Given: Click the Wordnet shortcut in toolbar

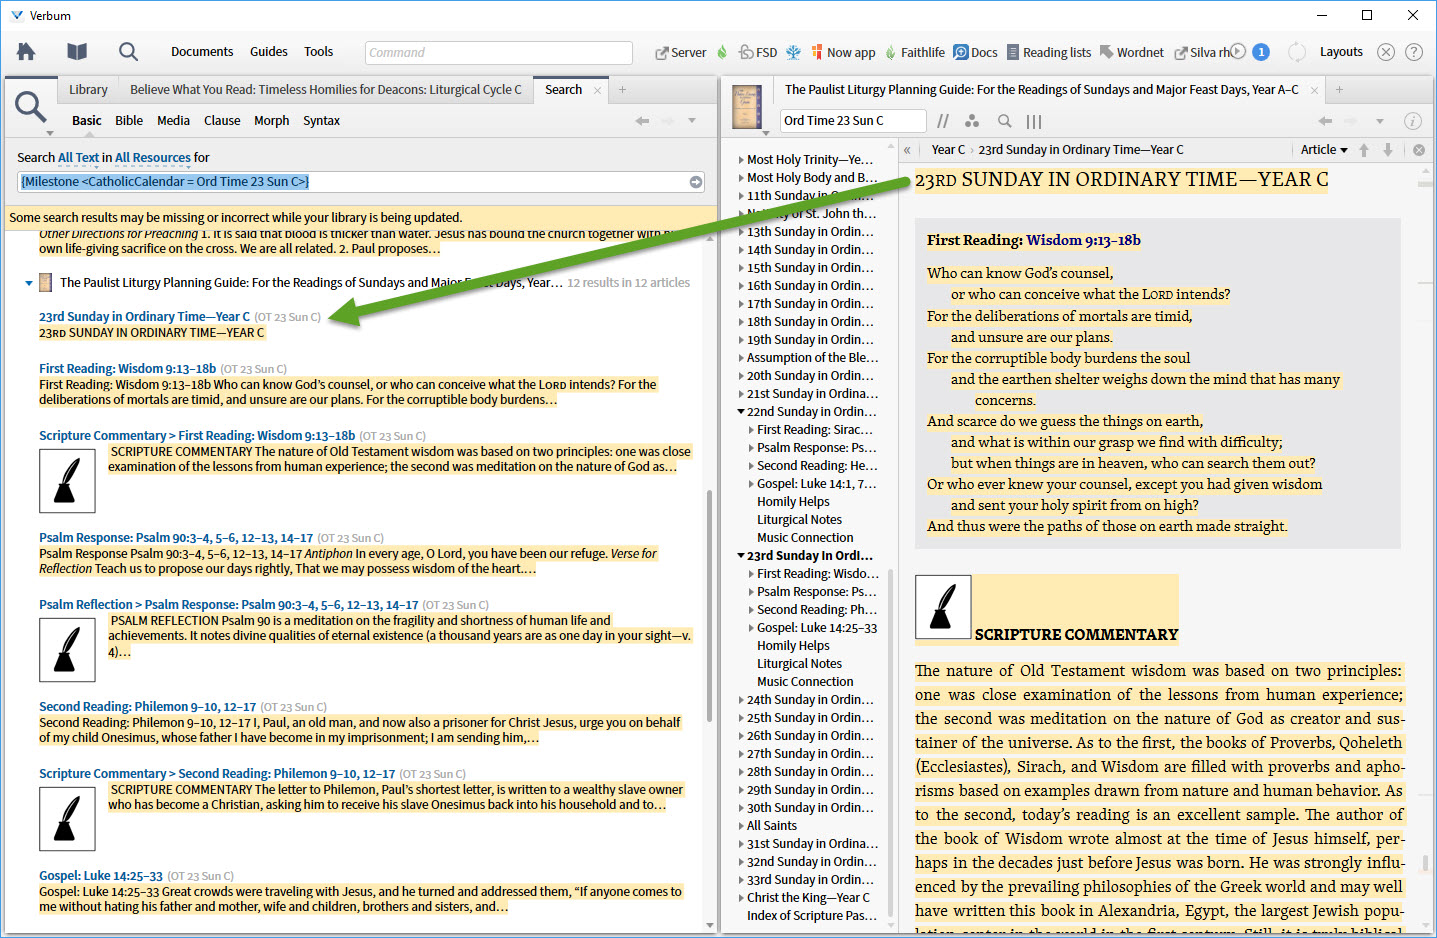Looking at the screenshot, I should pyautogui.click(x=1131, y=52).
